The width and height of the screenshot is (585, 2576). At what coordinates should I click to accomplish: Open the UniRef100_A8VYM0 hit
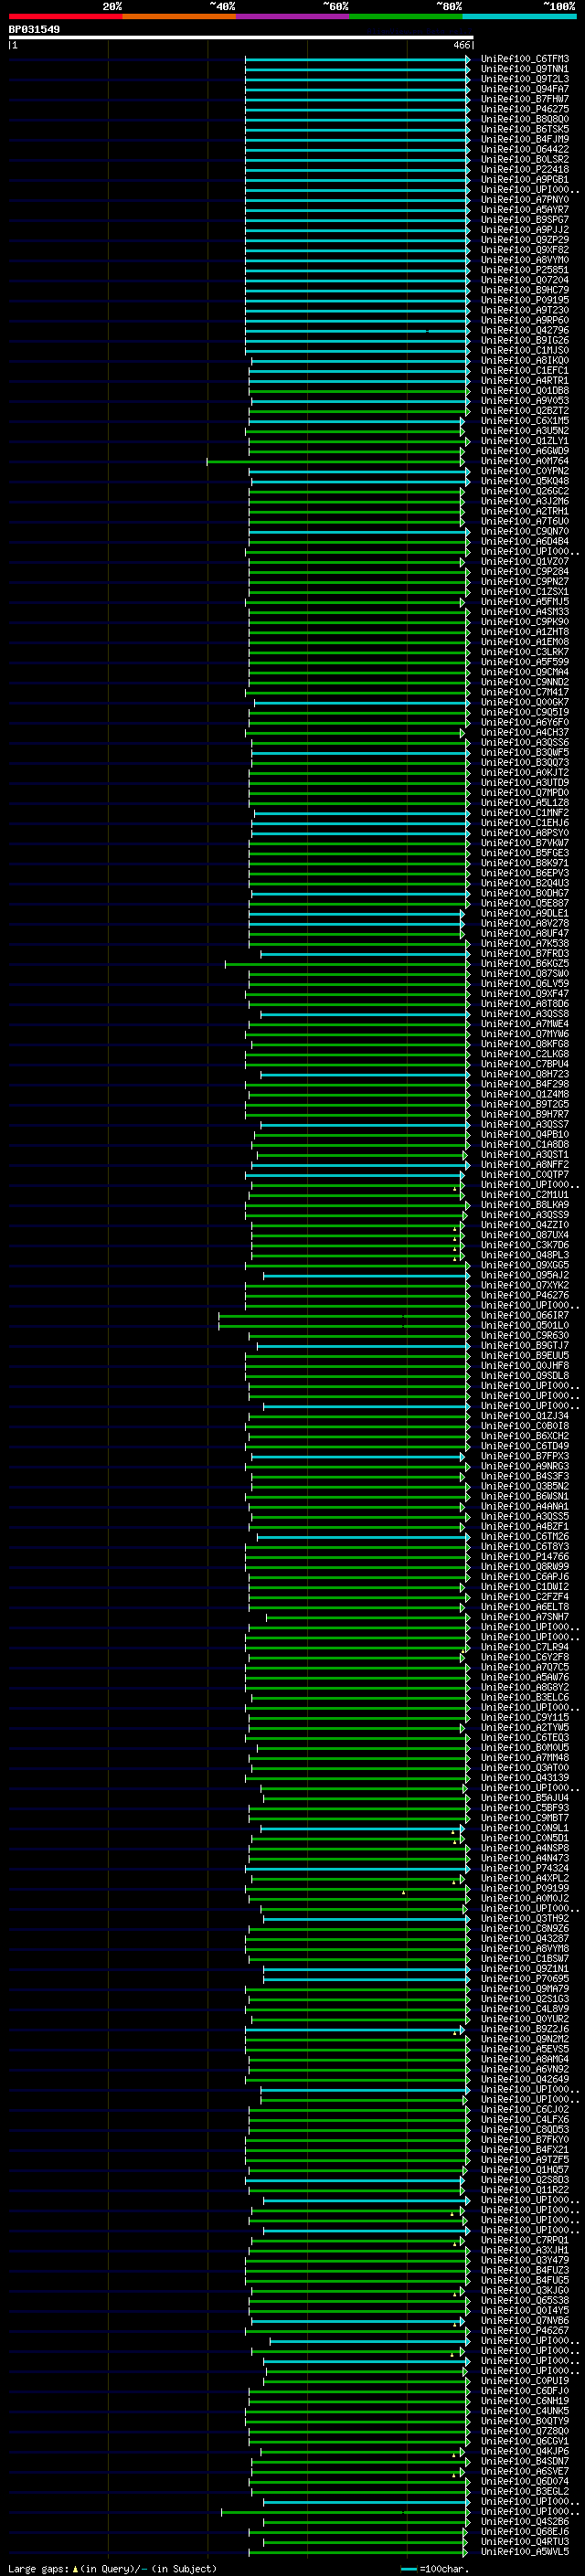524,260
